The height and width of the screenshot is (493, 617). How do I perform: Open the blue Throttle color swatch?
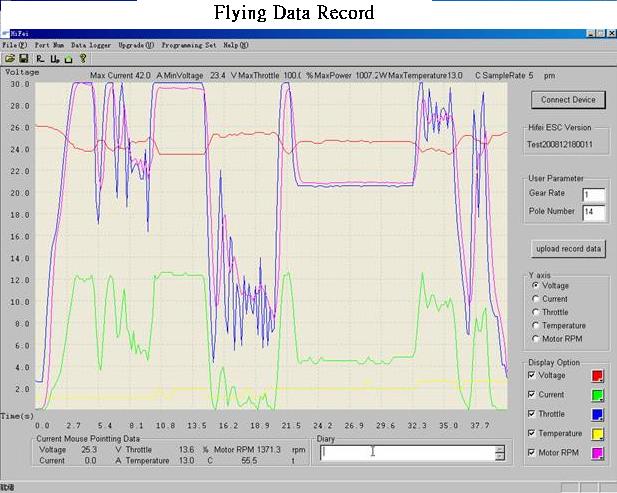click(x=598, y=414)
